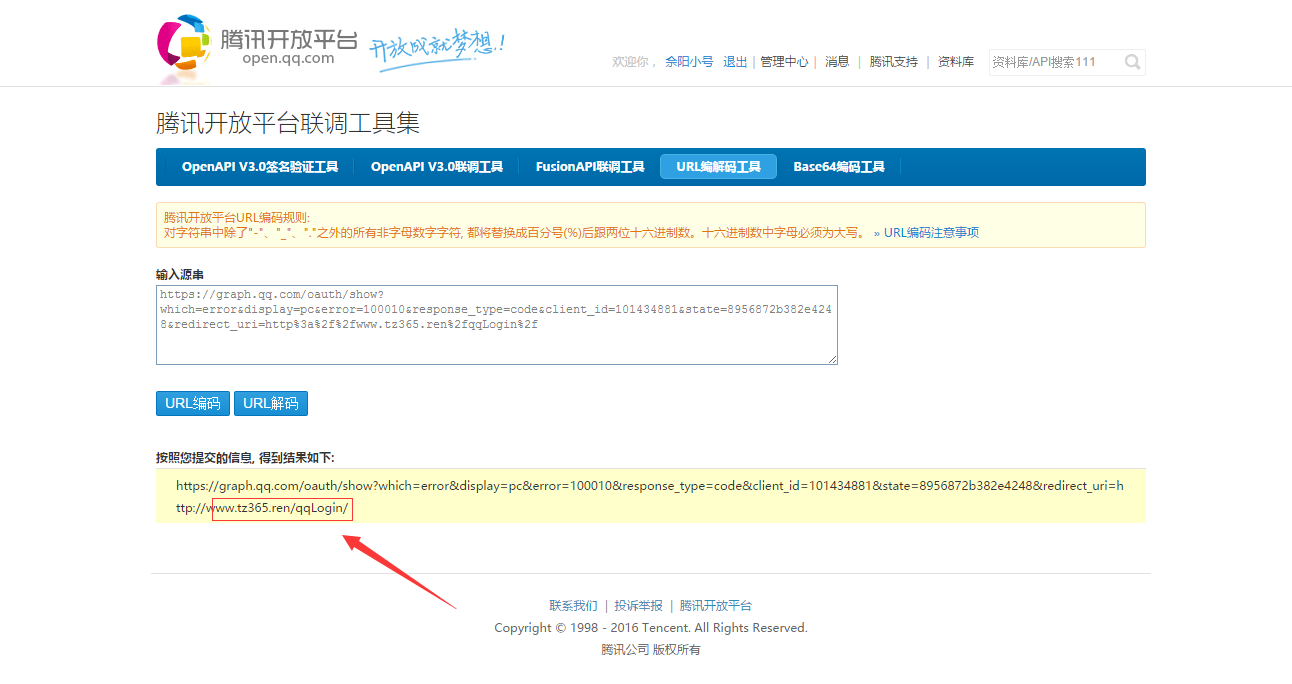The image size is (1292, 684).
Task: Select the FusionAPI联调工具 tab
Action: pos(590,167)
